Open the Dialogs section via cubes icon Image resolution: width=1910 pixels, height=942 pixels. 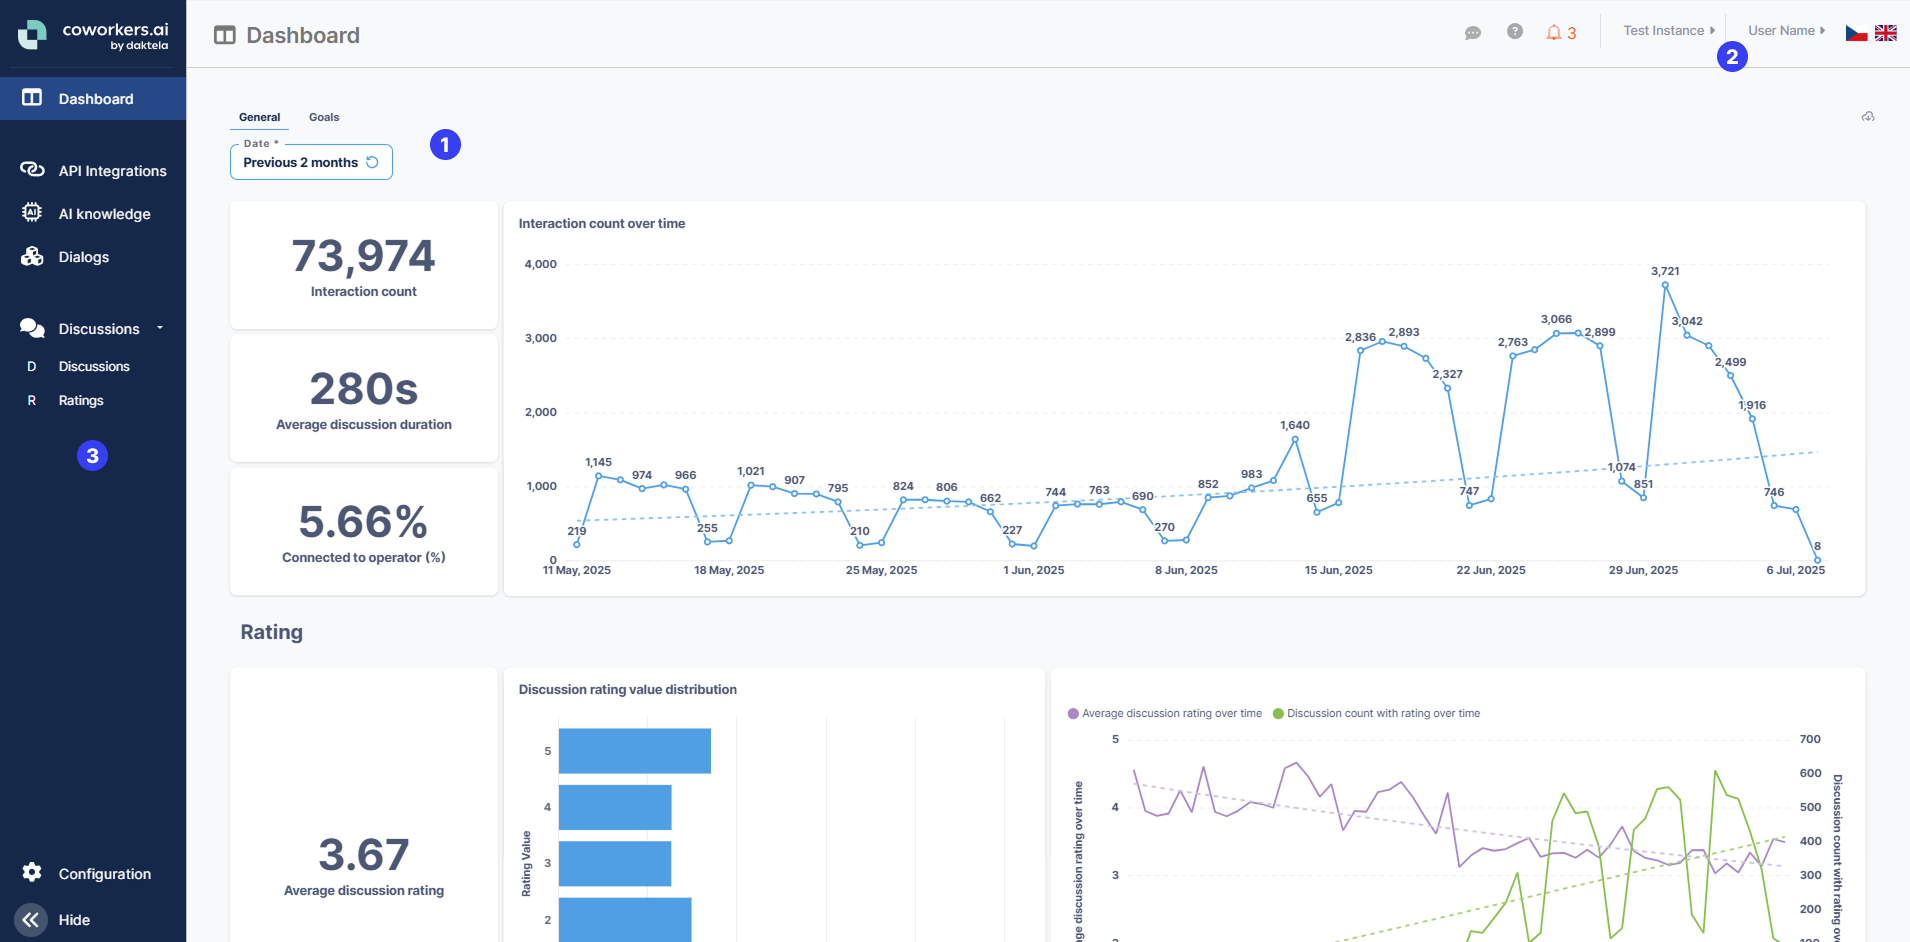pyautogui.click(x=31, y=256)
